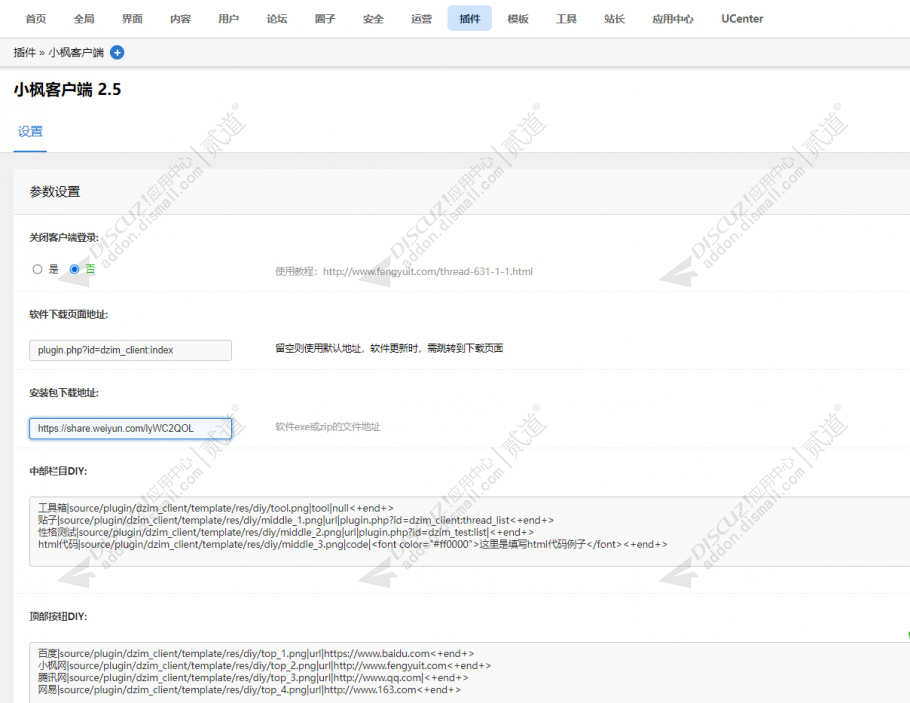Click inside the 中部栏目DIY text area
The height and width of the screenshot is (703, 910).
469,531
